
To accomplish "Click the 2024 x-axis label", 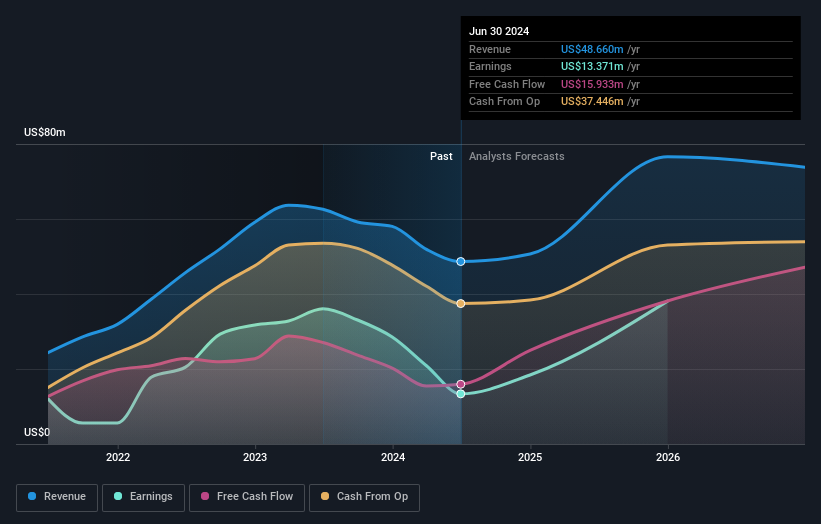I will [x=393, y=457].
